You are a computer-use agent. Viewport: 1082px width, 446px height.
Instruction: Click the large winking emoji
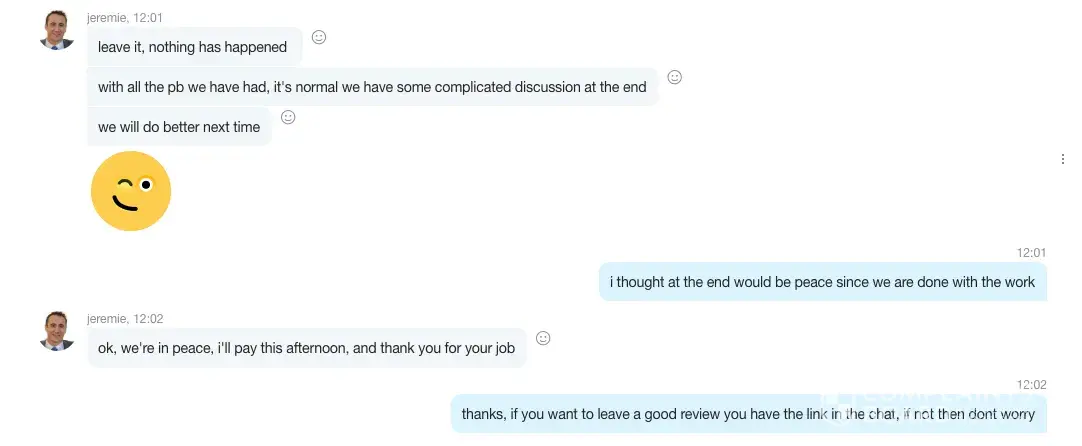131,191
